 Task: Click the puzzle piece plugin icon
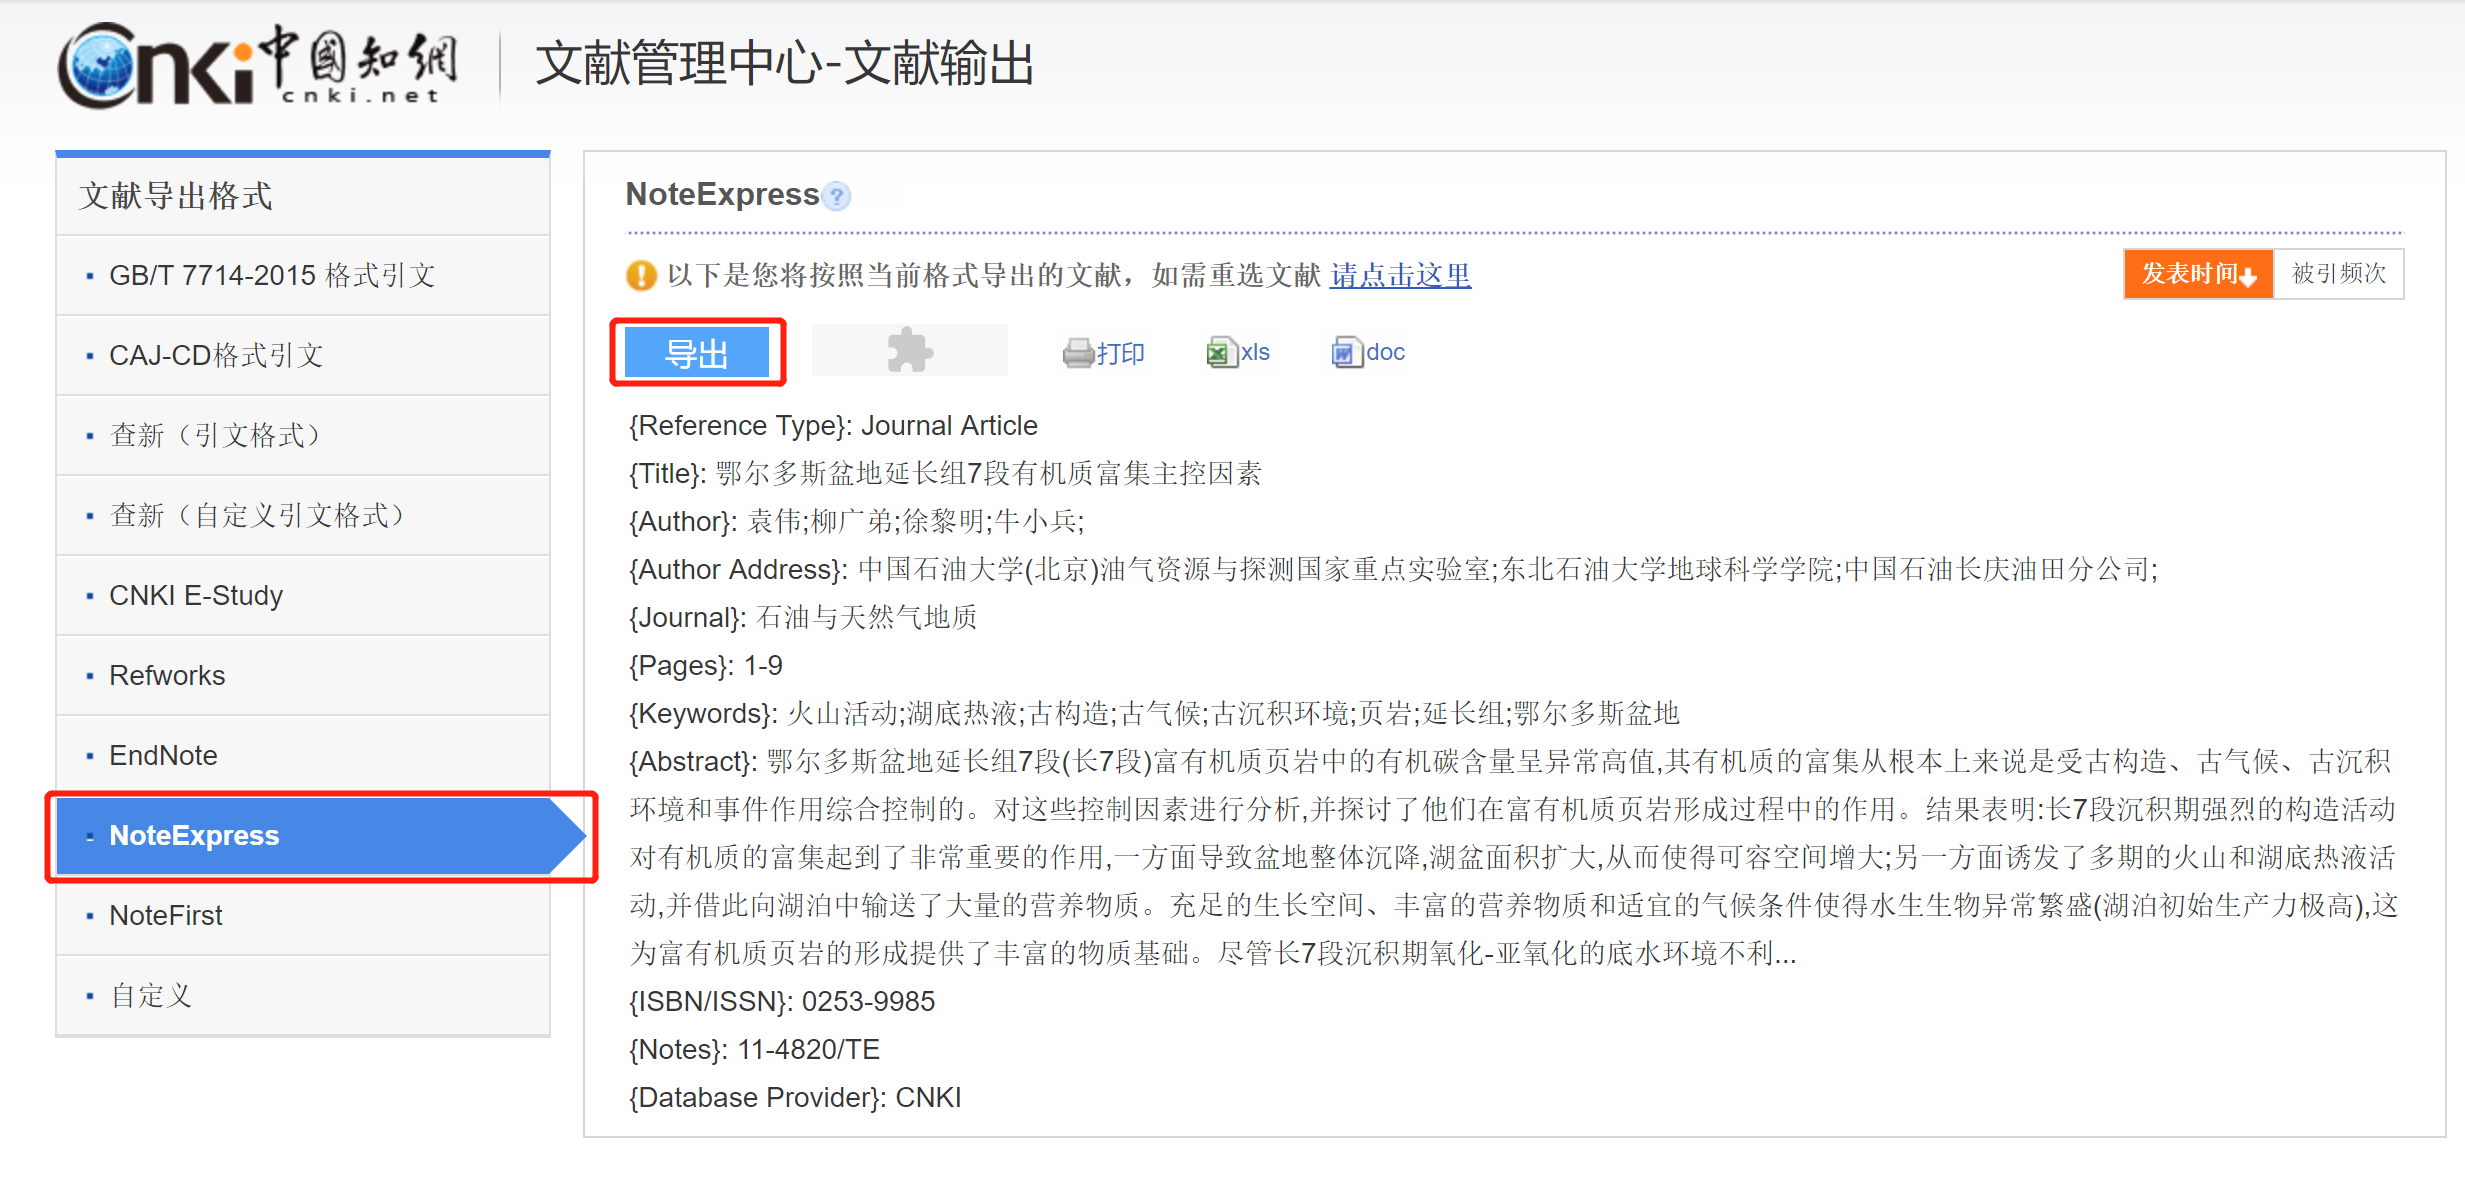[x=909, y=351]
